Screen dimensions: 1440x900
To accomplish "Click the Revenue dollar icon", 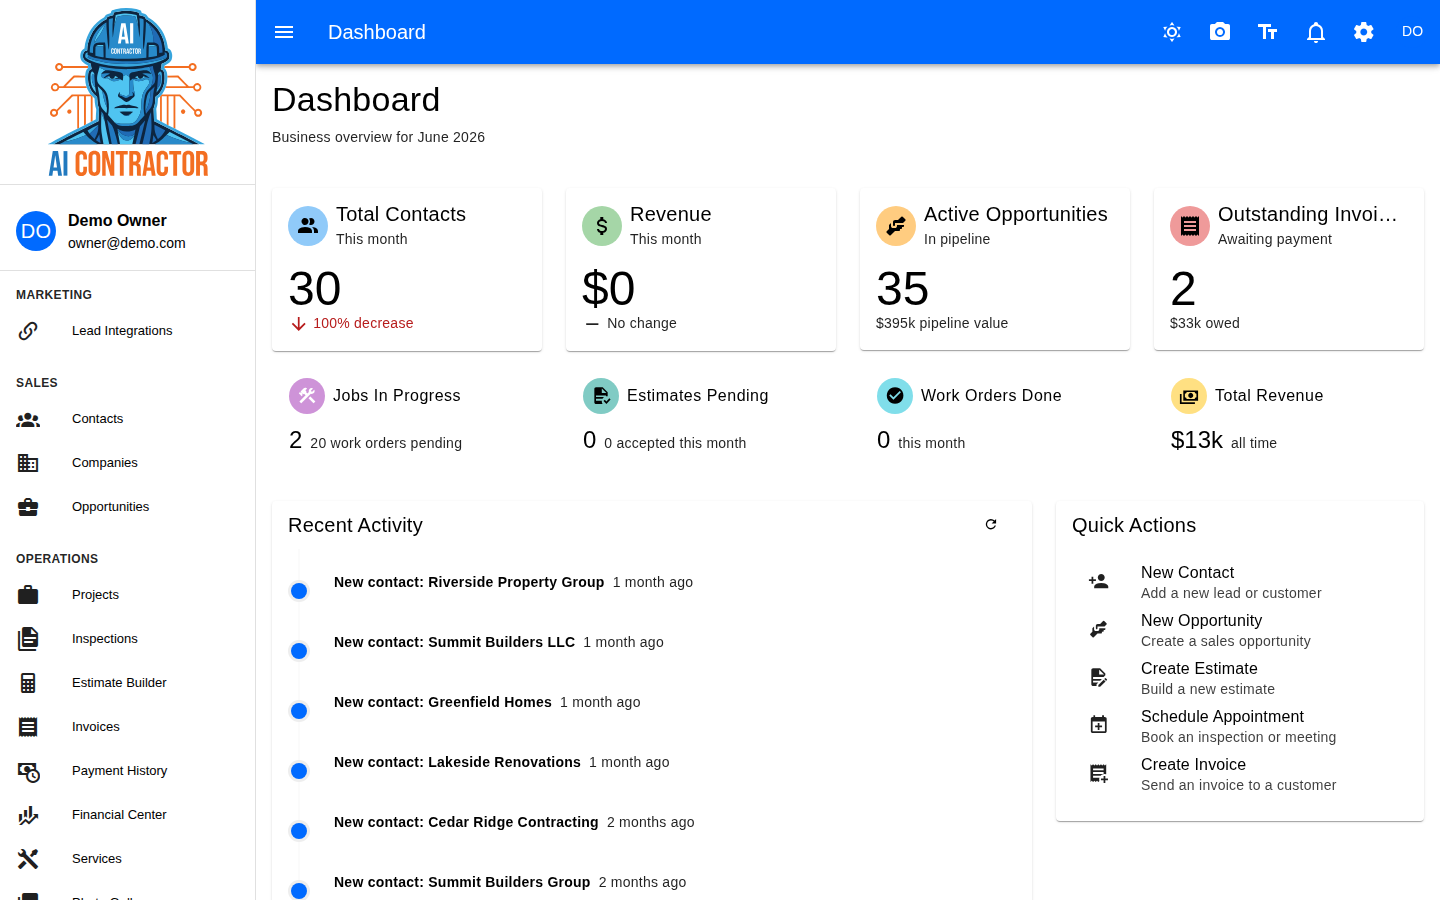I will [x=602, y=226].
